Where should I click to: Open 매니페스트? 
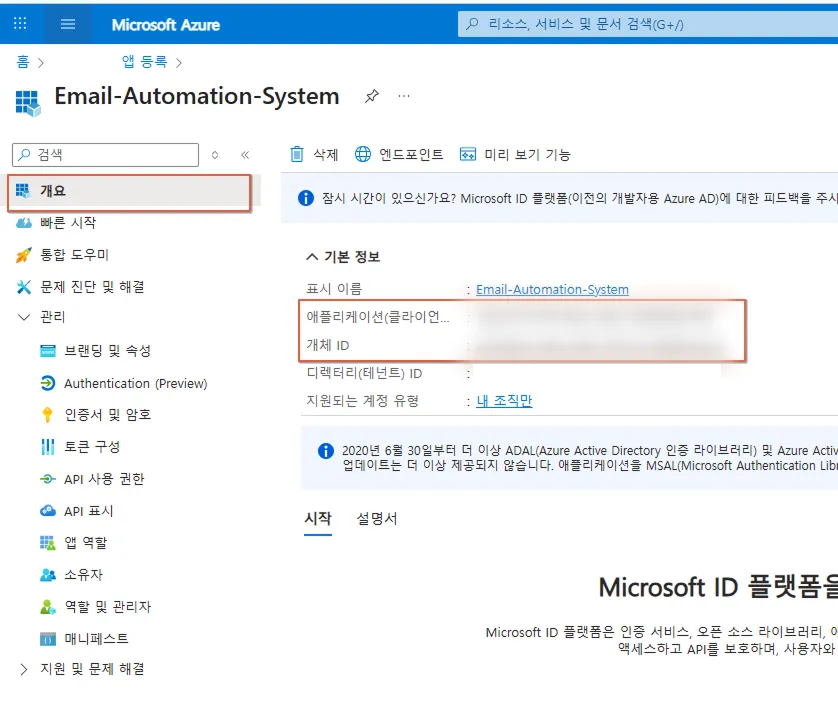tap(96, 639)
